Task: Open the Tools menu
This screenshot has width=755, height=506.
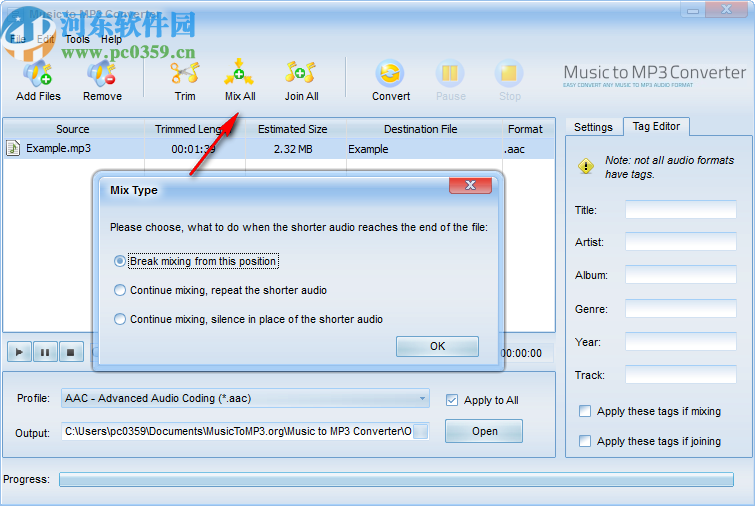Action: pyautogui.click(x=78, y=39)
